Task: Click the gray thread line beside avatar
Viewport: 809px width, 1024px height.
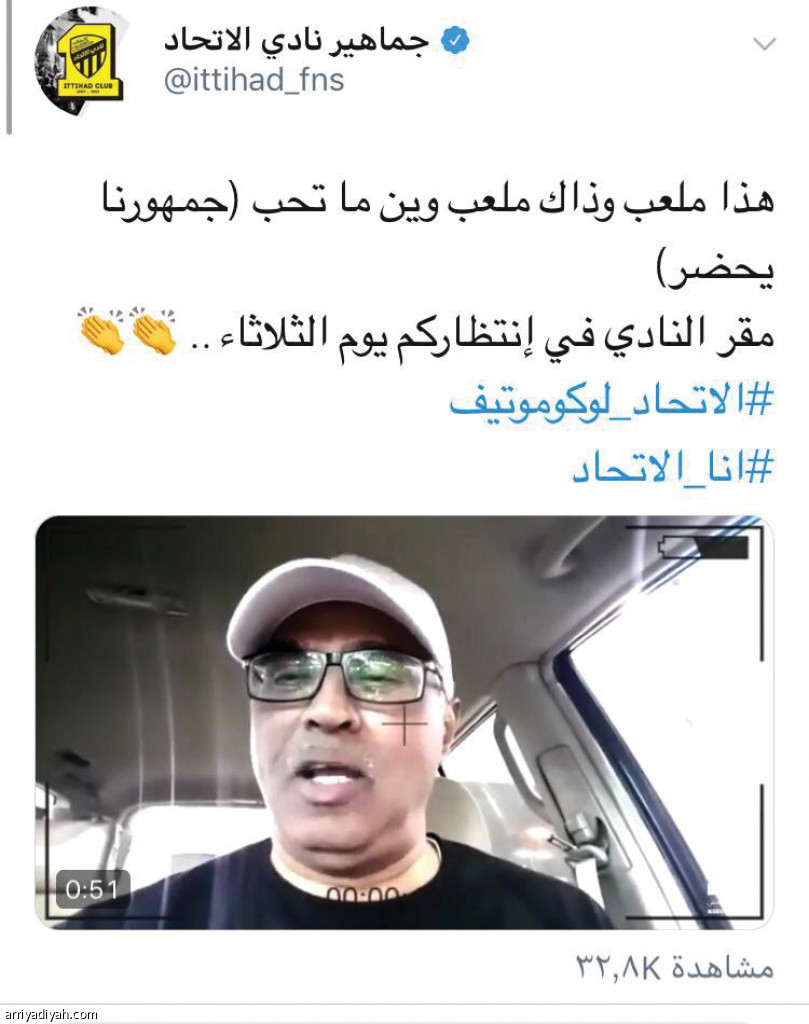Action: coord(8,67)
